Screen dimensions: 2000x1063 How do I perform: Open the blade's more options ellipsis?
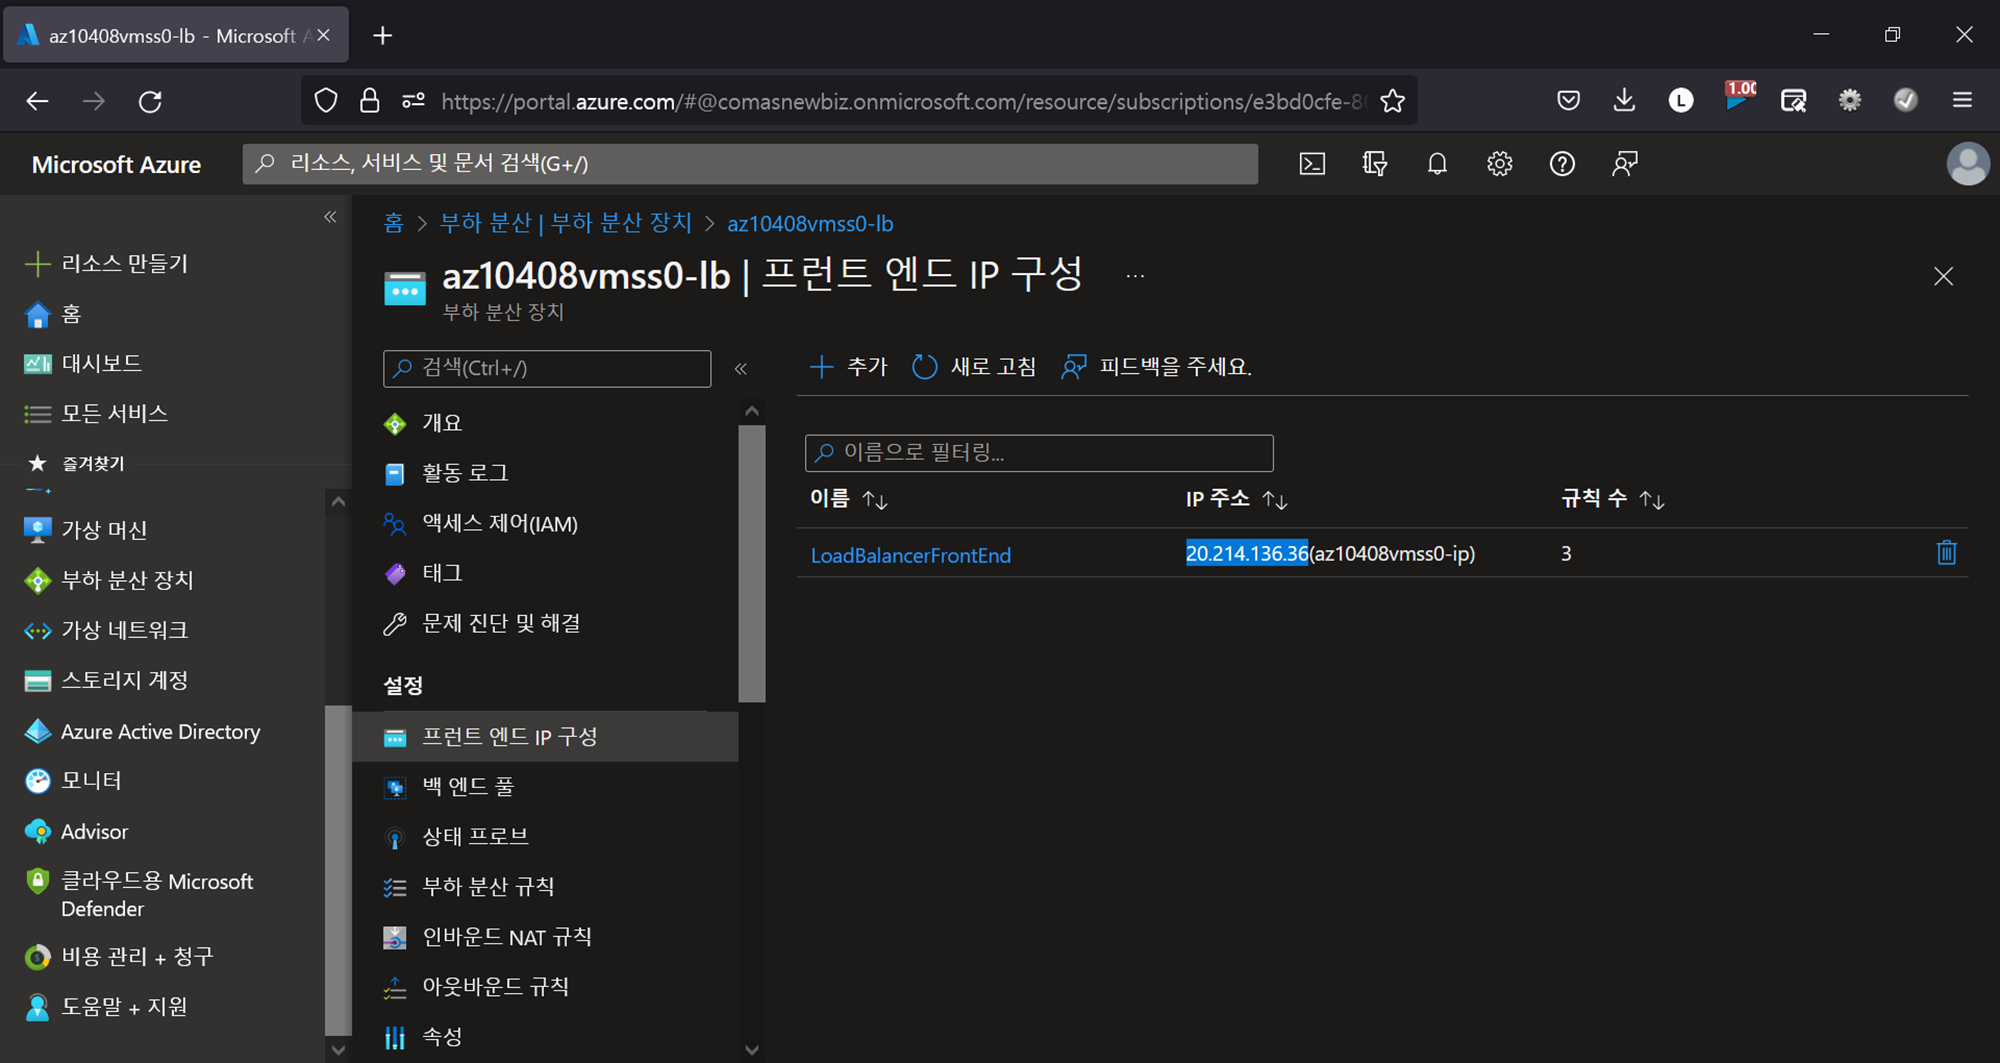click(x=1135, y=276)
